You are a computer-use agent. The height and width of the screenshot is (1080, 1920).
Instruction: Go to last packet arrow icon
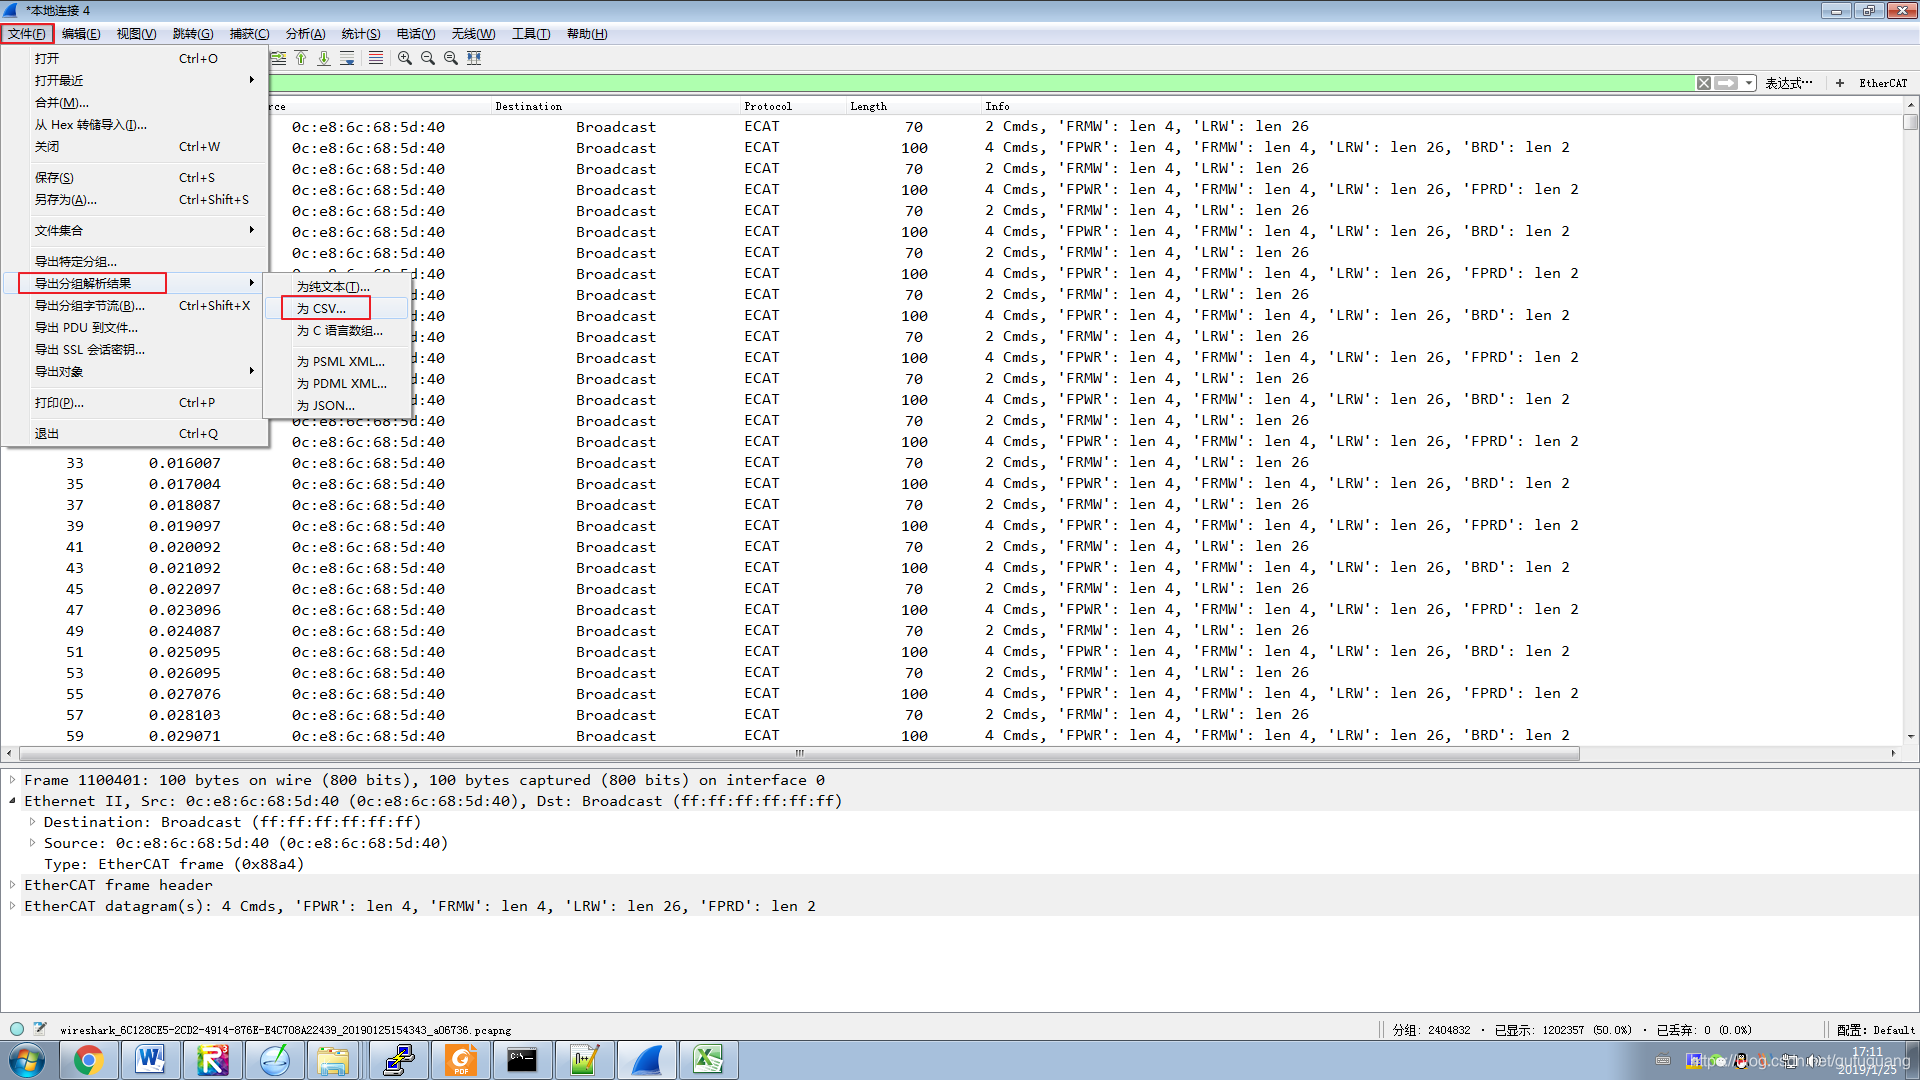[x=324, y=58]
